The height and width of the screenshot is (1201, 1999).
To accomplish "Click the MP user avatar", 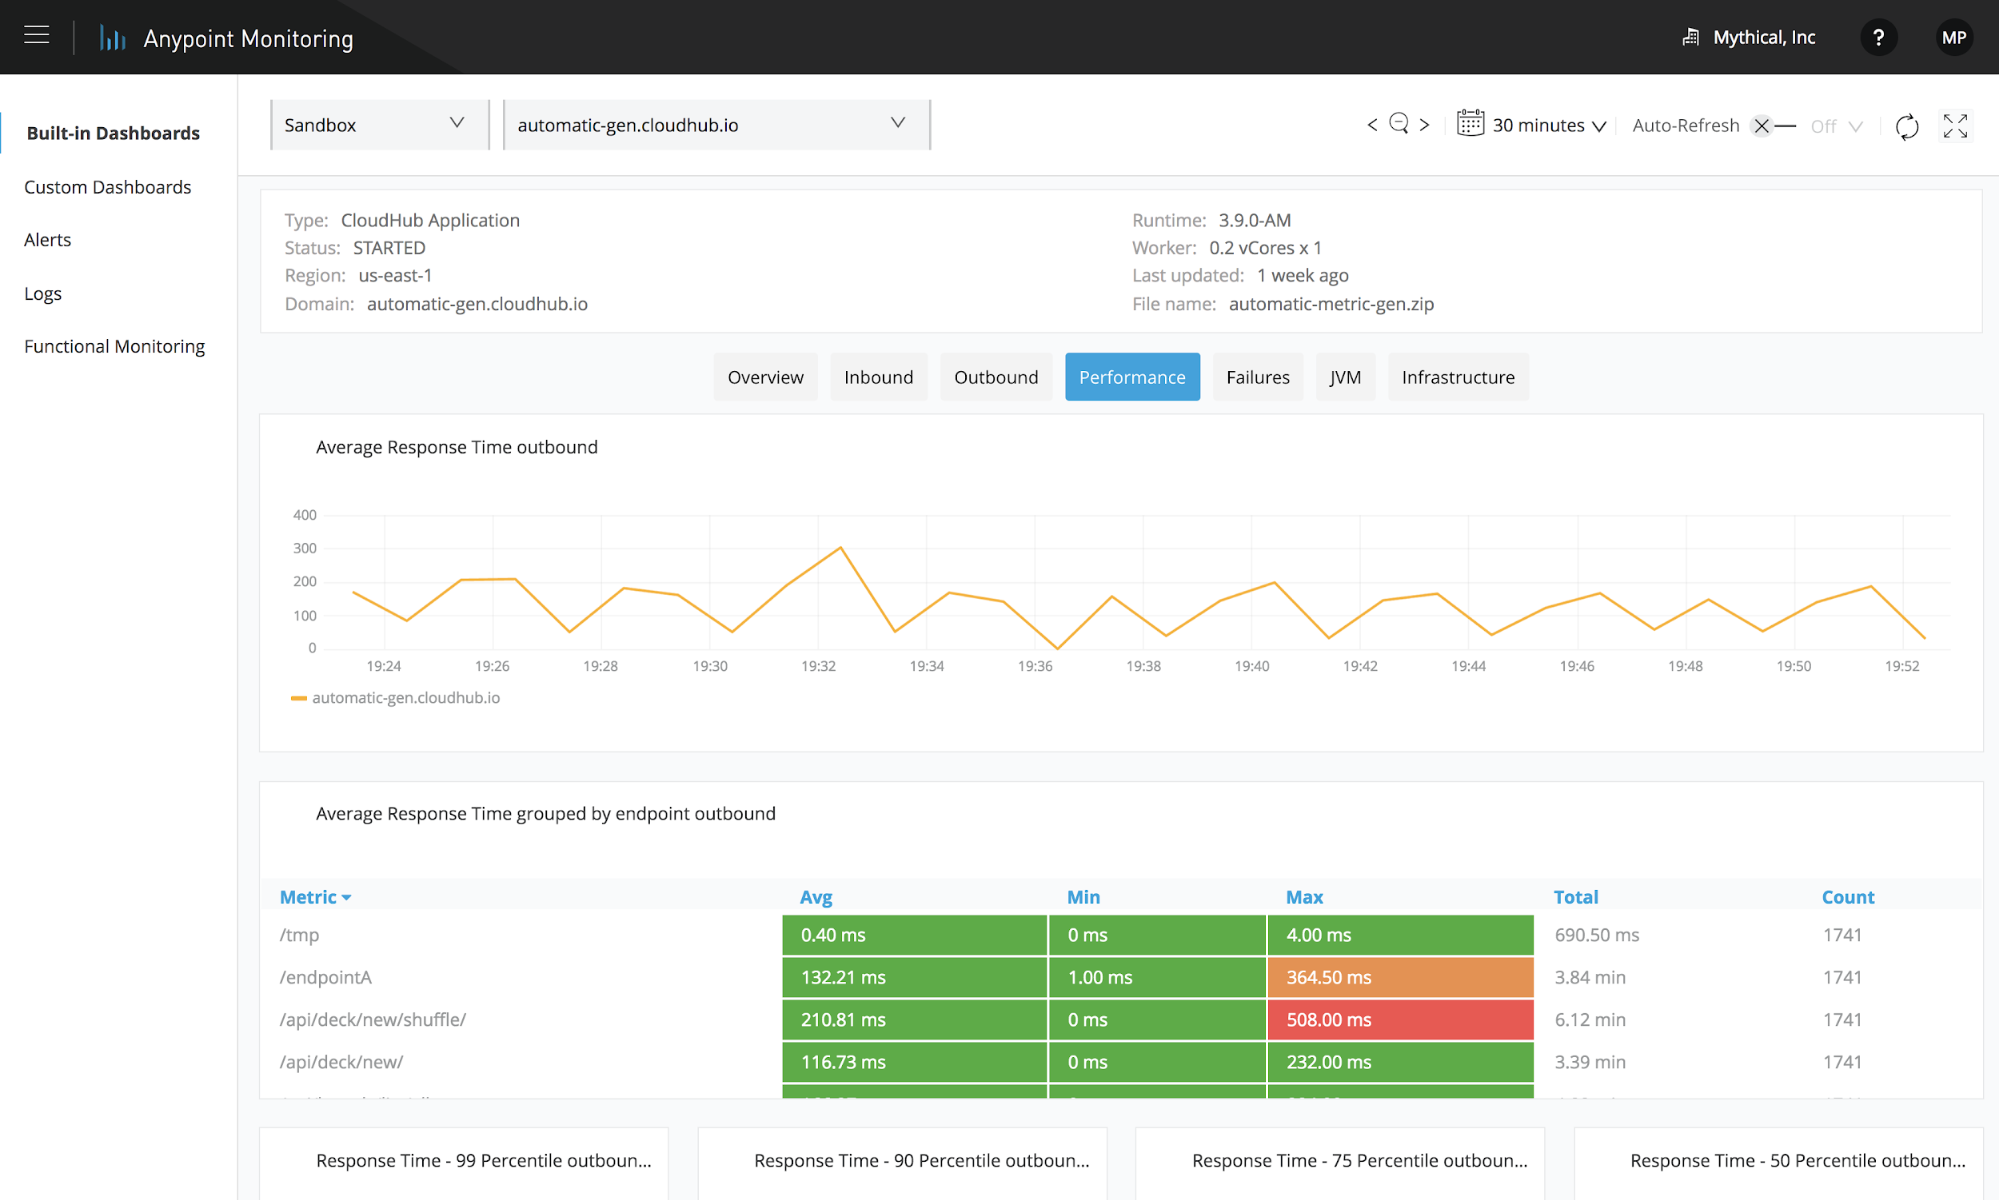I will click(1954, 36).
